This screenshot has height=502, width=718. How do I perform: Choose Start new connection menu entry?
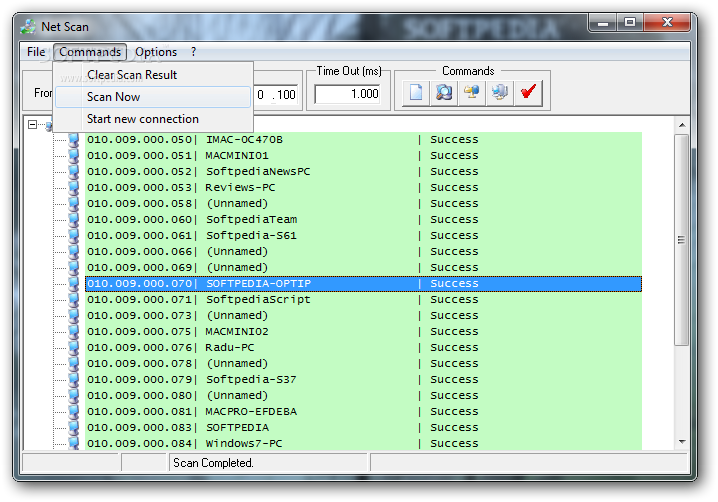tap(153, 119)
